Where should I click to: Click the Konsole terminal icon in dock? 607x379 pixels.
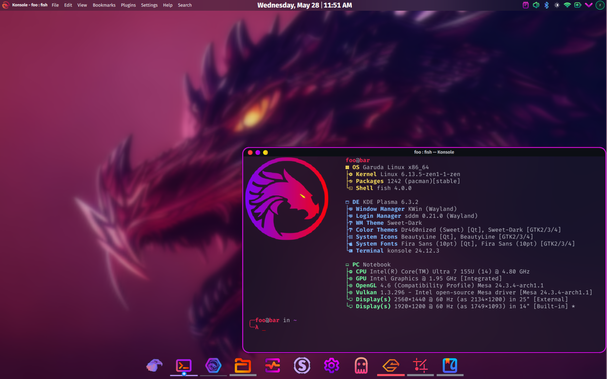coord(183,365)
